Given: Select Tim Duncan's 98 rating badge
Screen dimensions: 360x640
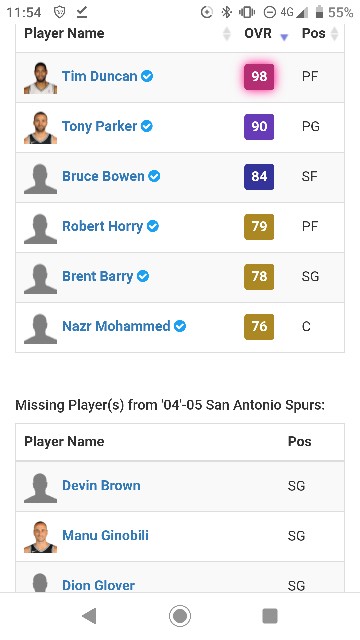Looking at the screenshot, I should [259, 76].
